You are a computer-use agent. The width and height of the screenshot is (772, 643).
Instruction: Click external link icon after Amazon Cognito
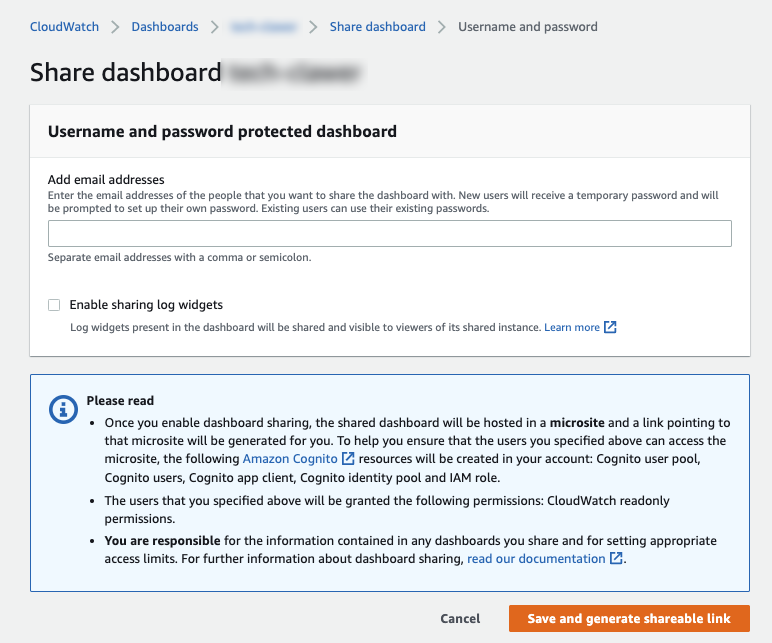pos(348,458)
